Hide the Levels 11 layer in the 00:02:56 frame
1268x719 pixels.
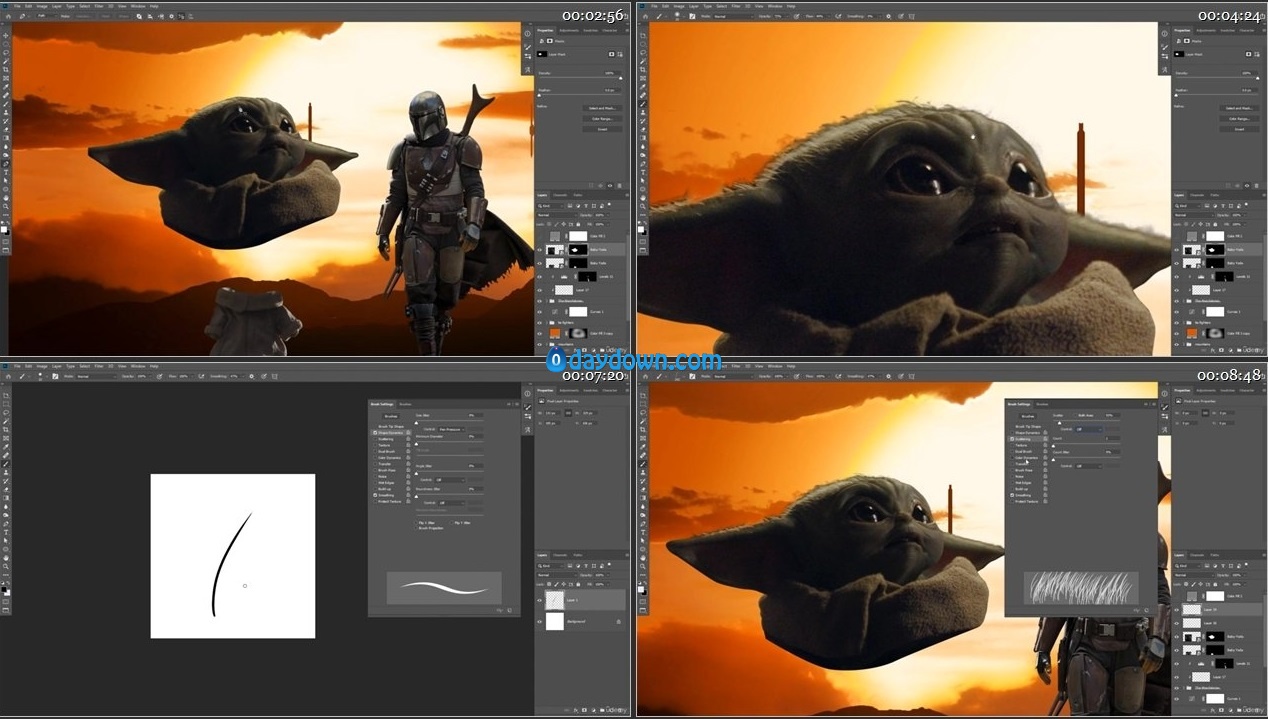coord(541,276)
